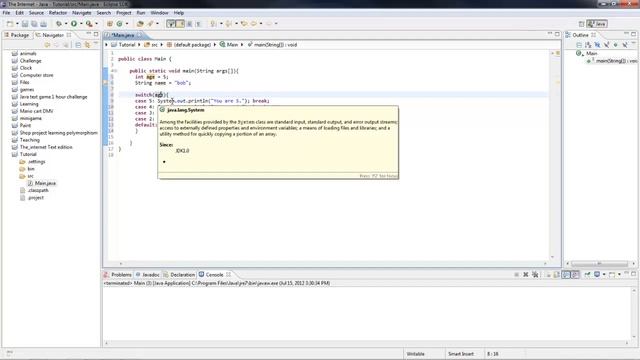The image size is (640, 360).
Task: Open the Run button dropdown arrow
Action: click(x=81, y=24)
